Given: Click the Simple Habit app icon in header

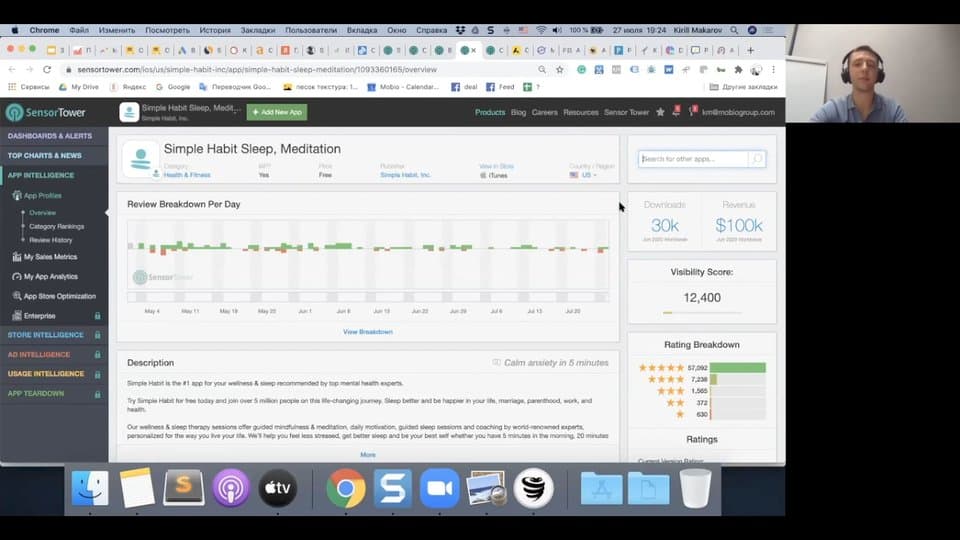Looking at the screenshot, I should 129,112.
